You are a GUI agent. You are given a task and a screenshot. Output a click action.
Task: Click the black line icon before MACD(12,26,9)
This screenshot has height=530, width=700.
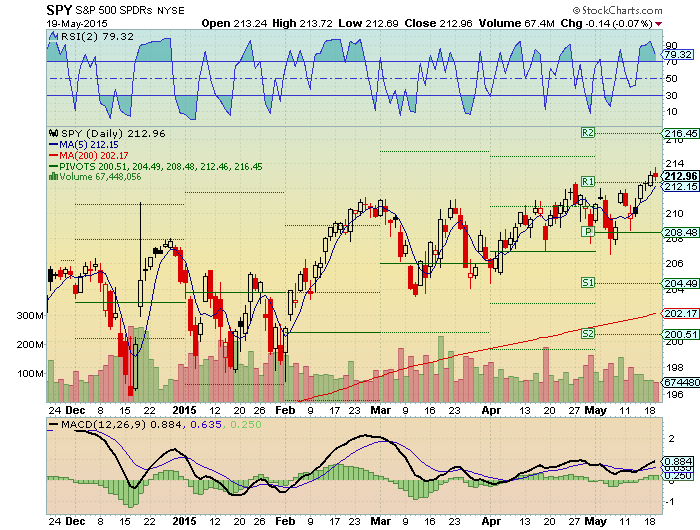53,425
